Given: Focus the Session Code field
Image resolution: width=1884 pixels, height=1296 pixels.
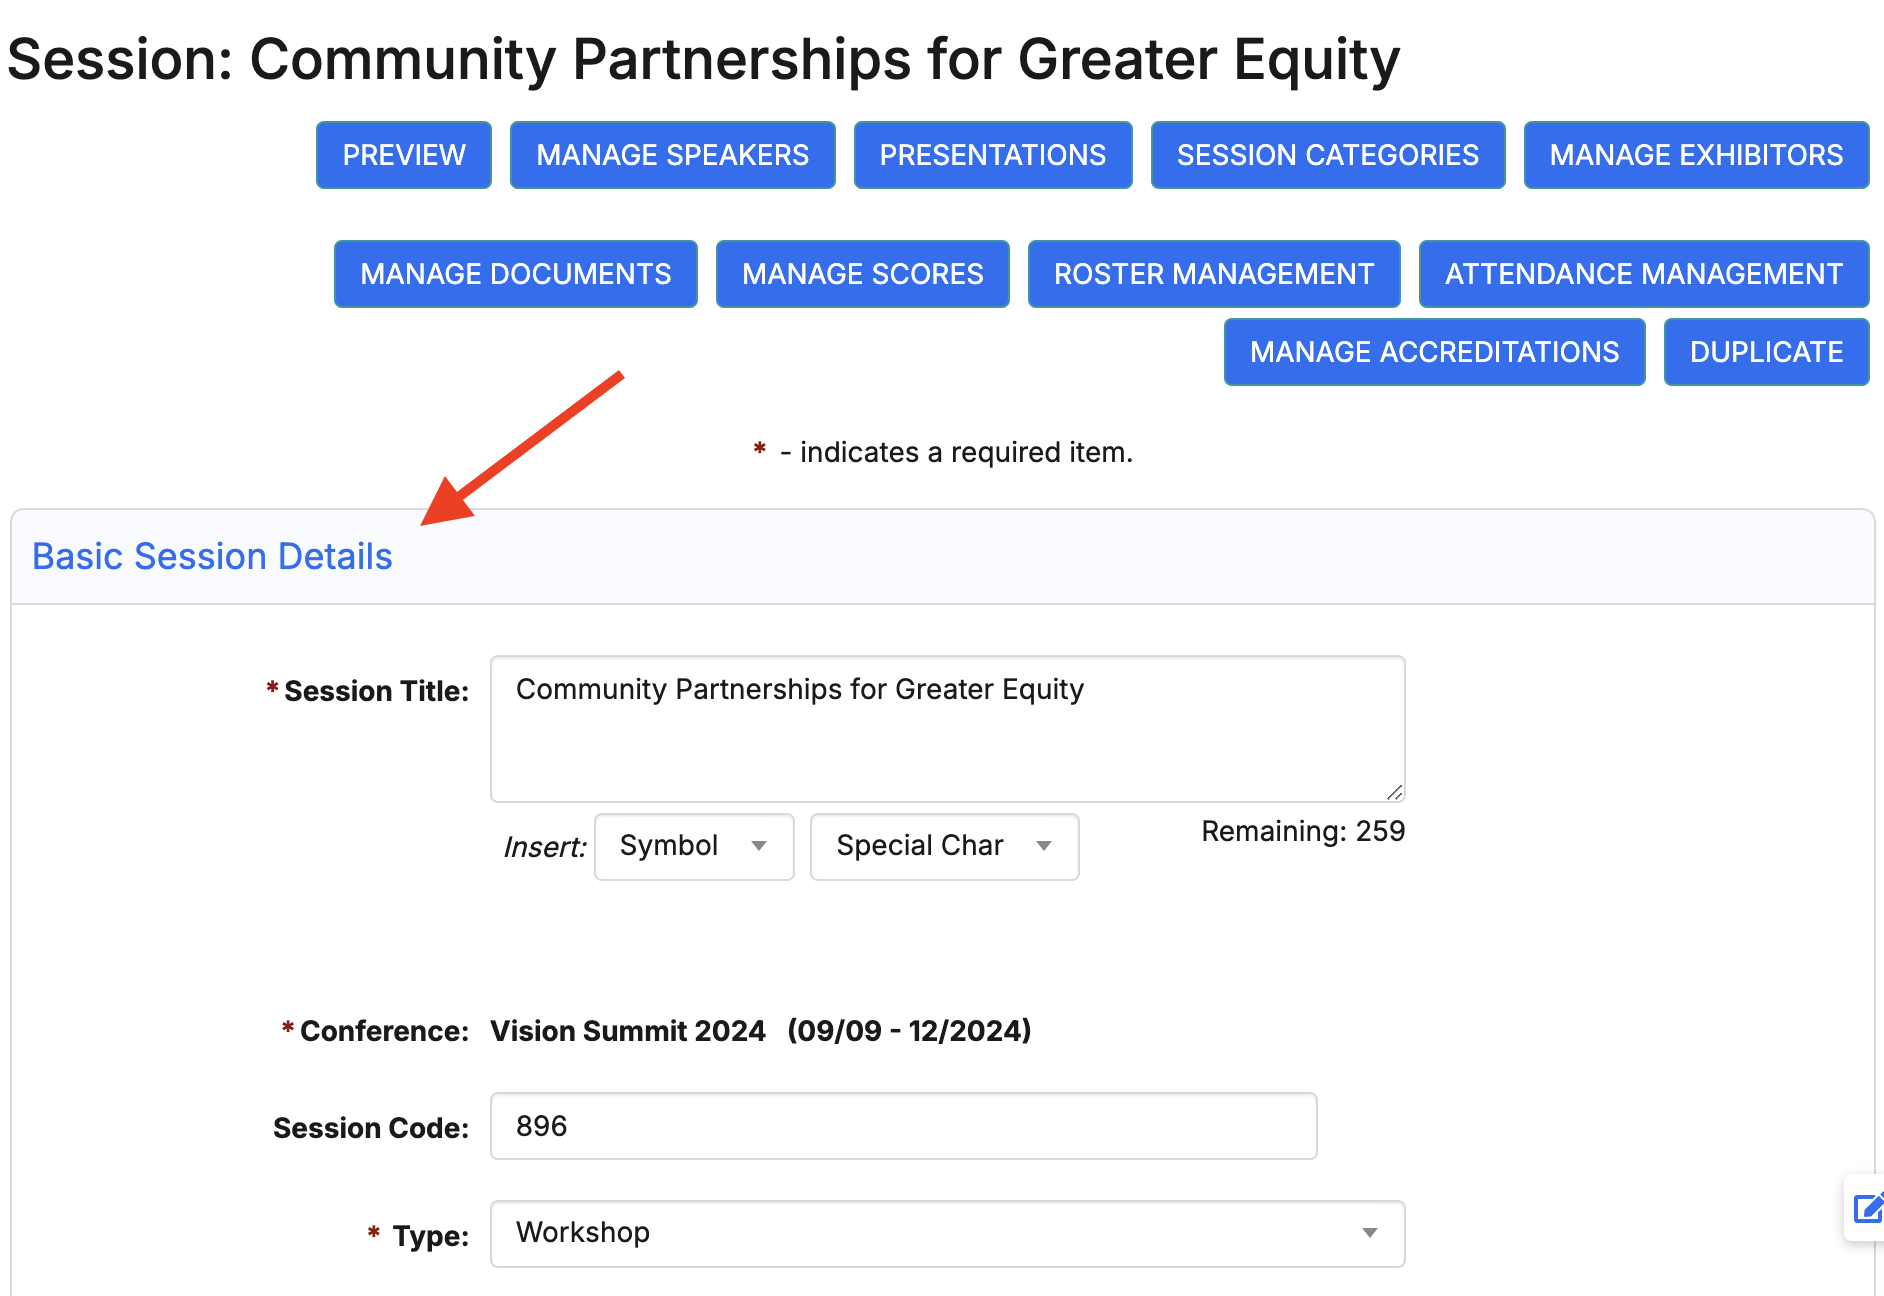Looking at the screenshot, I should coord(903,1126).
